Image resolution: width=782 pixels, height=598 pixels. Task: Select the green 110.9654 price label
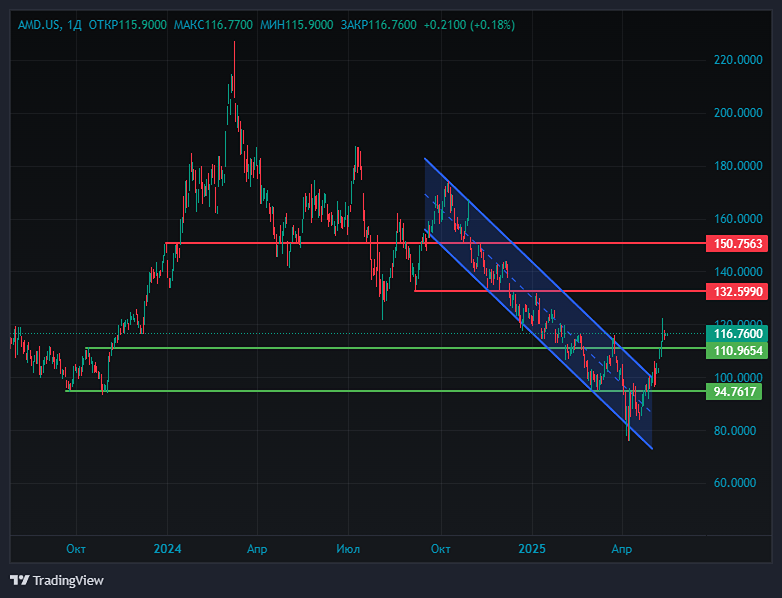(737, 350)
